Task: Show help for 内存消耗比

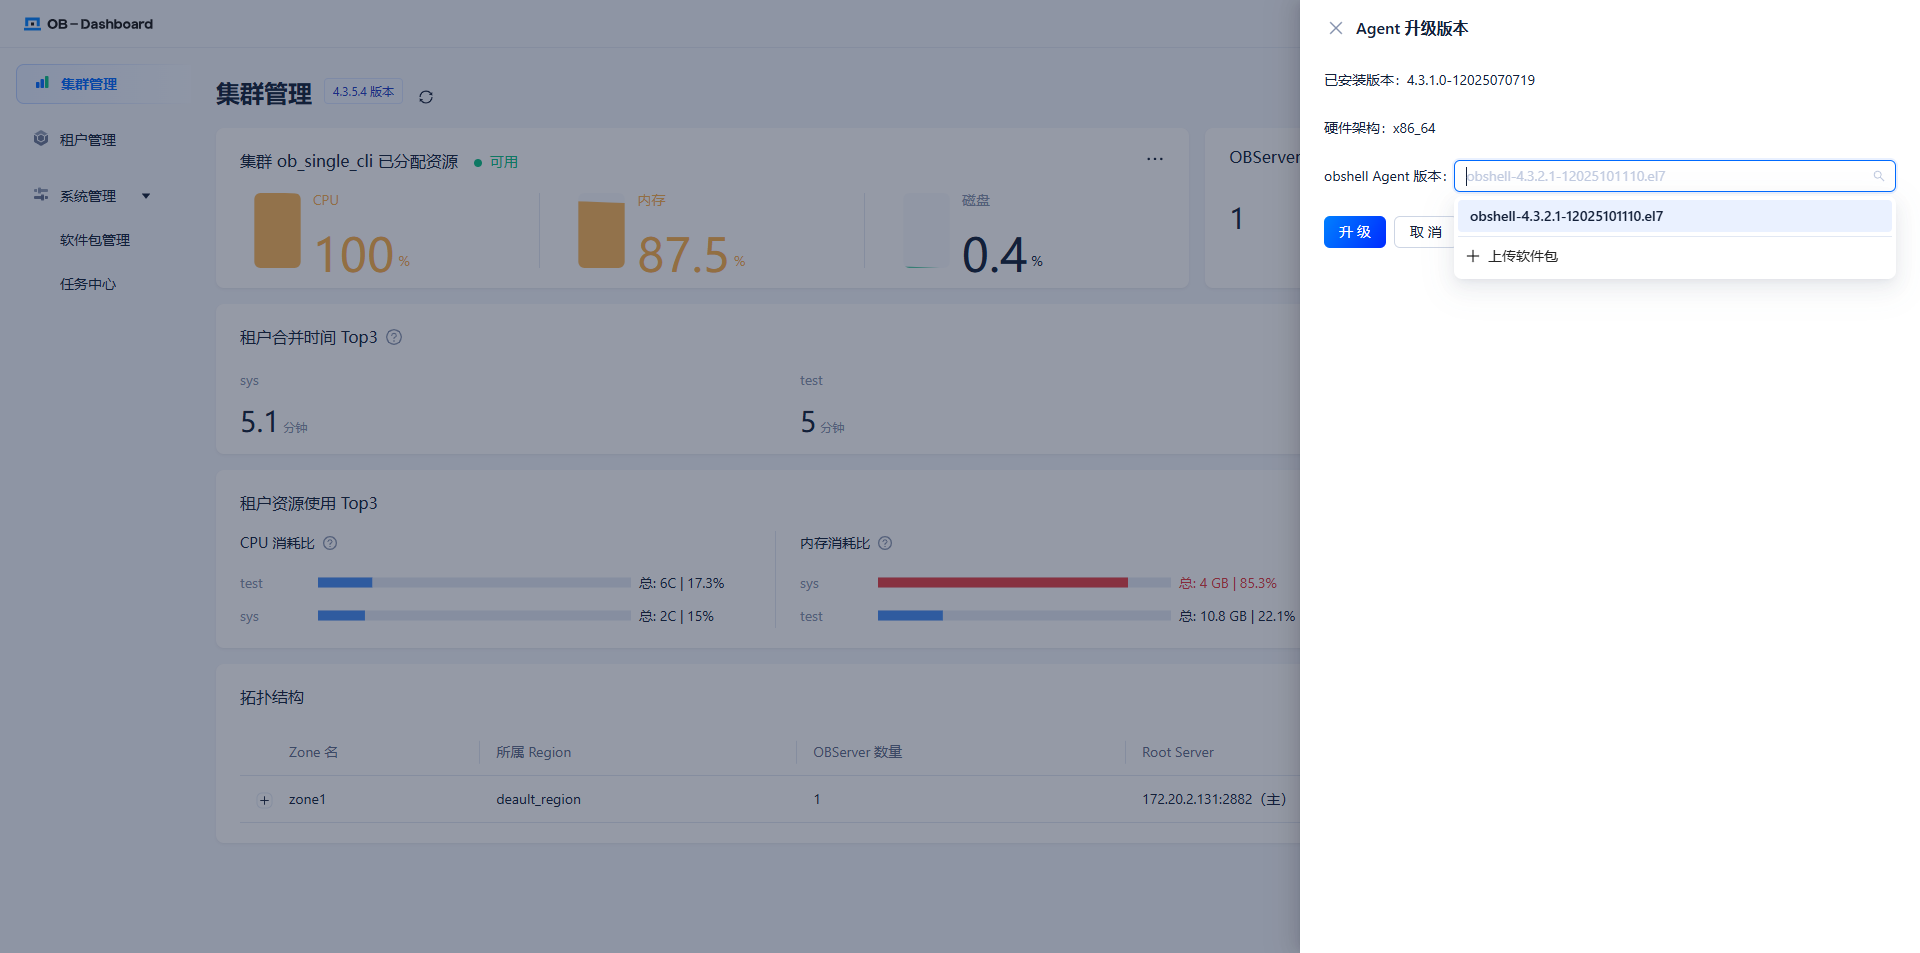Action: point(885,543)
